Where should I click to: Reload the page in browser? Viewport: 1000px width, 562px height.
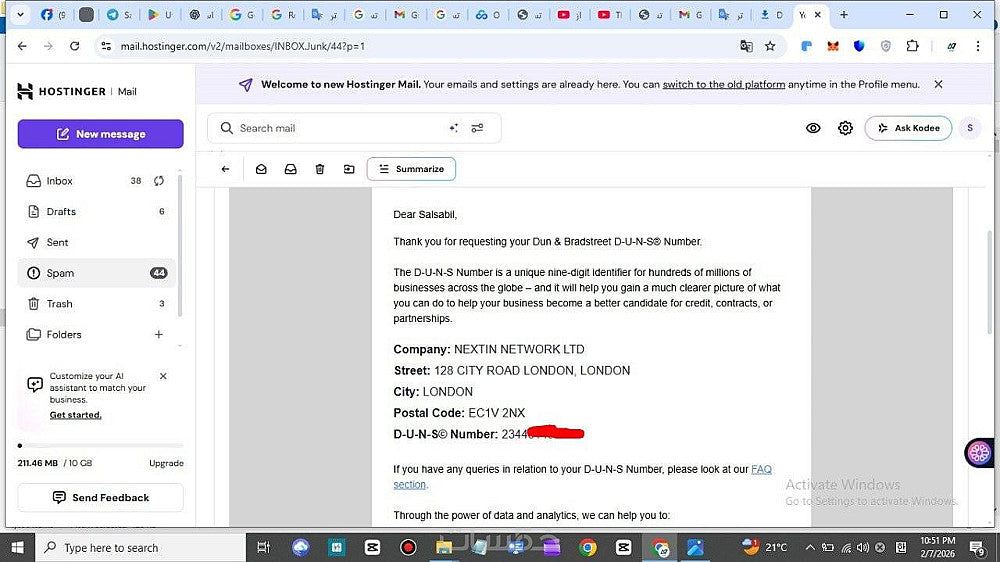click(x=75, y=46)
